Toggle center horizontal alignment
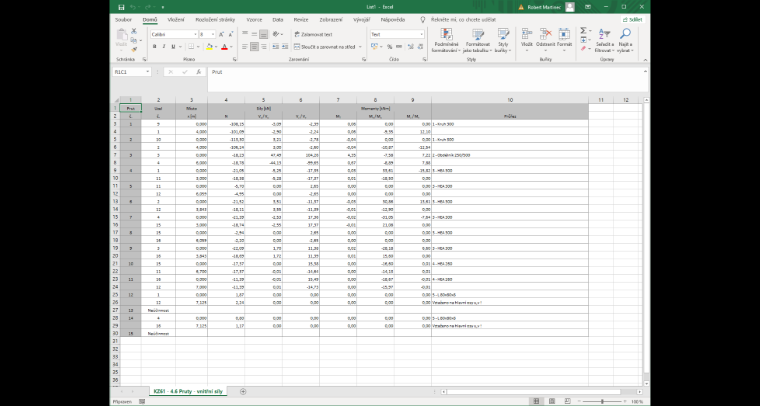The width and height of the screenshot is (760, 406). [x=254, y=47]
